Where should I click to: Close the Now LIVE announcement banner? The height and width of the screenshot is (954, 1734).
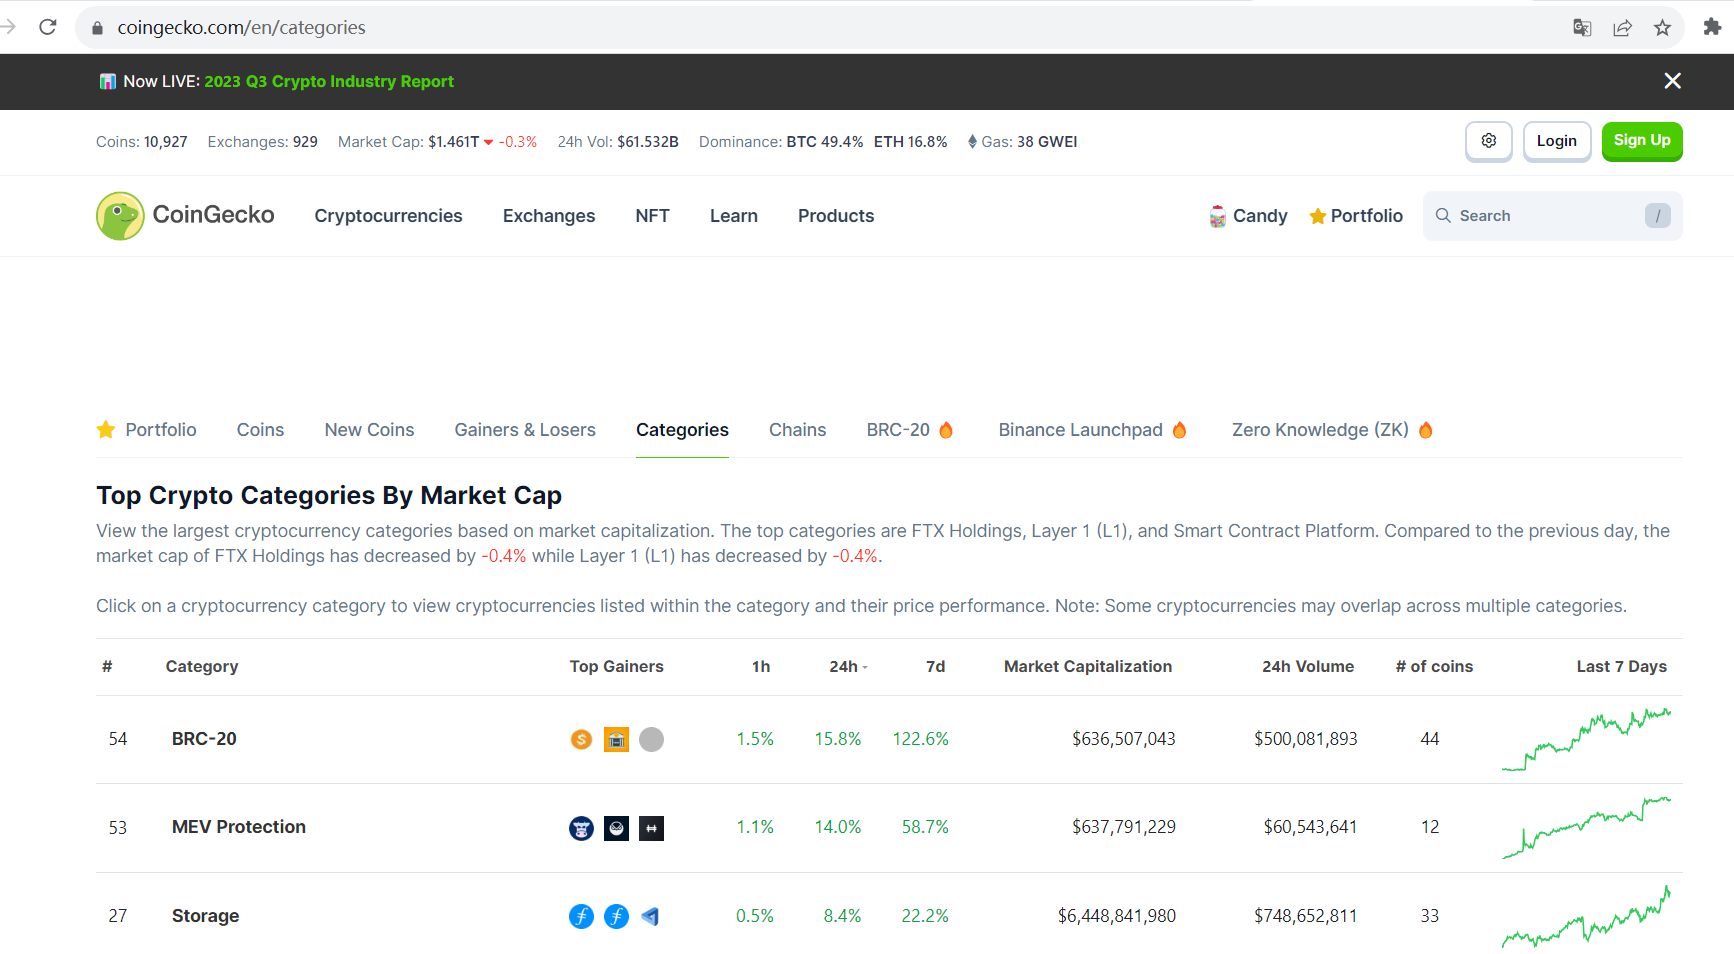tap(1672, 81)
